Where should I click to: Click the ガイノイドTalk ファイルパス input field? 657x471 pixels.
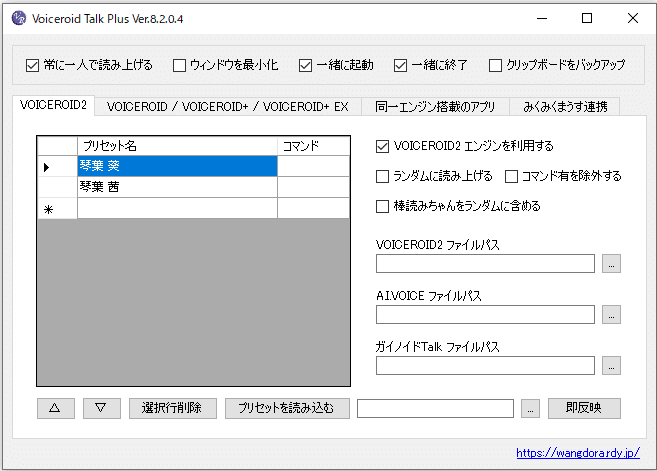click(x=485, y=366)
